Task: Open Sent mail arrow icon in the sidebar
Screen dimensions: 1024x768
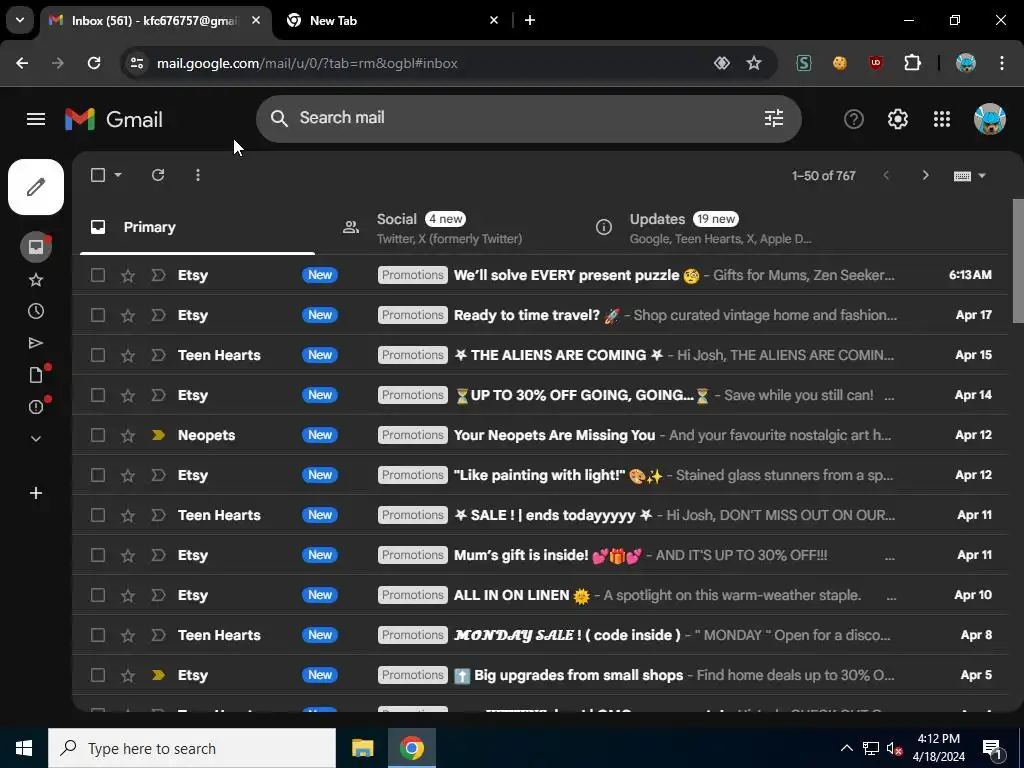Action: pyautogui.click(x=36, y=343)
